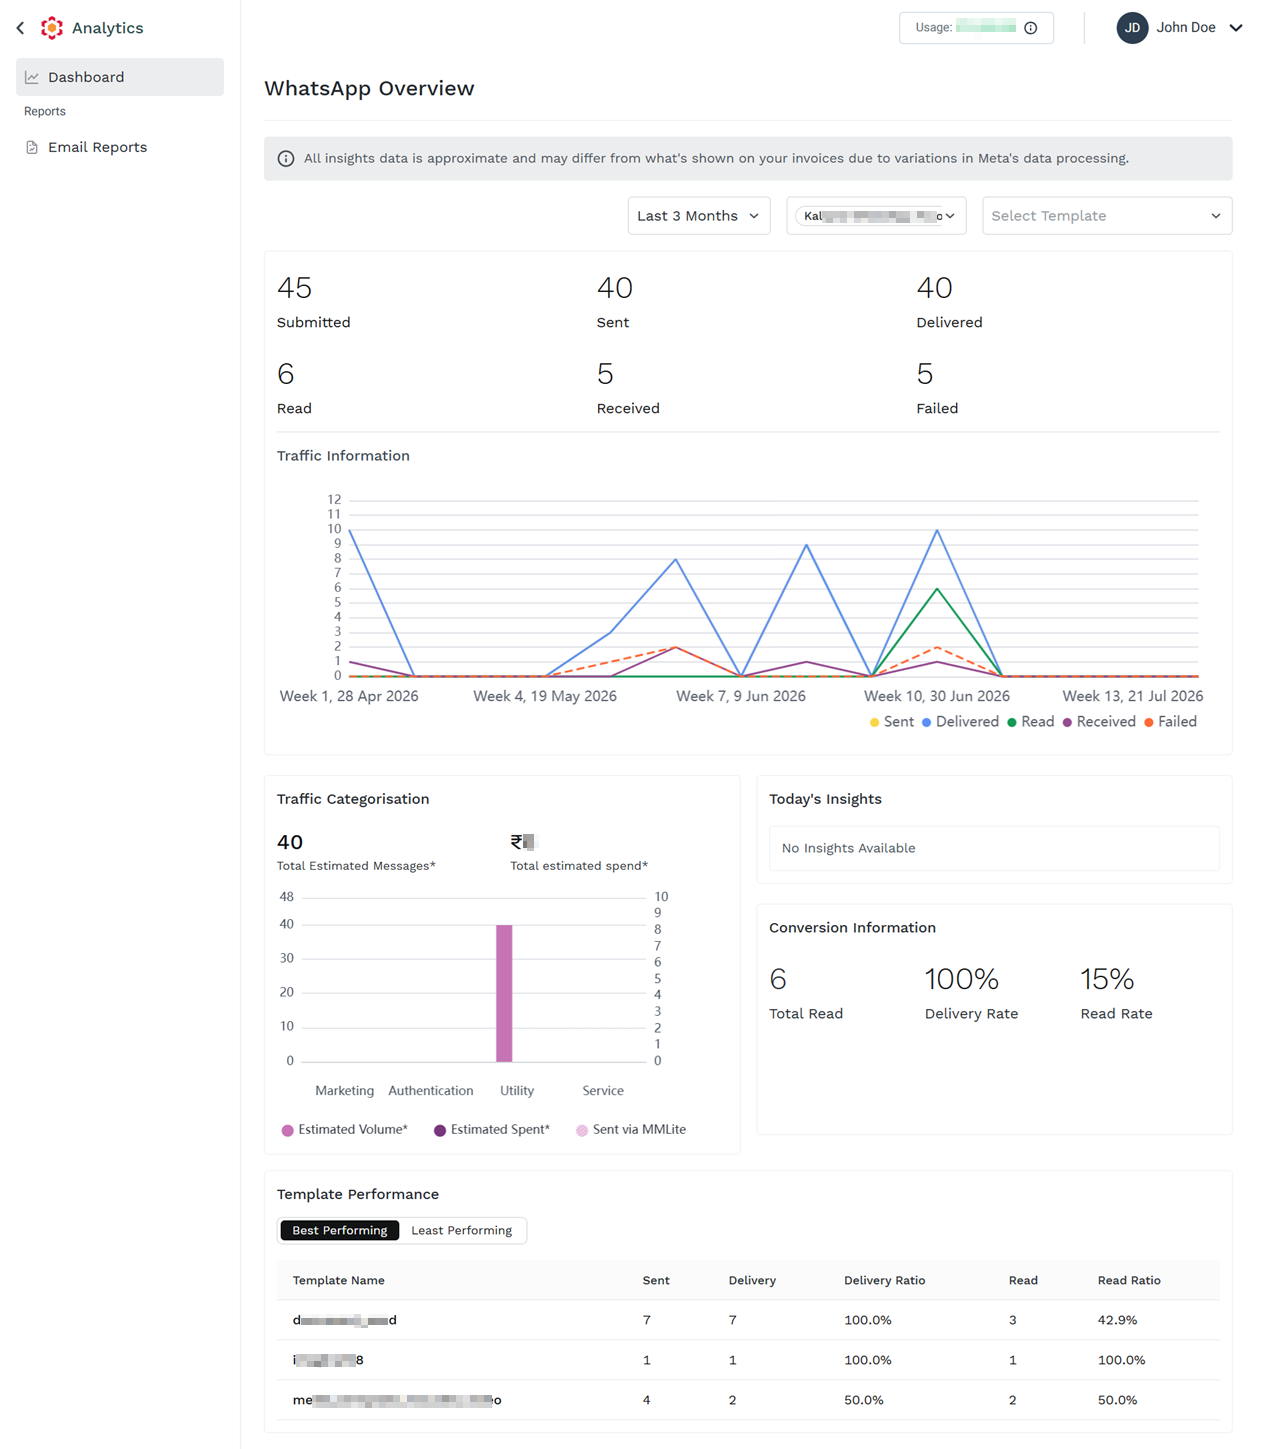This screenshot has height=1449, width=1272.
Task: Switch to the Least Performing tab
Action: [461, 1231]
